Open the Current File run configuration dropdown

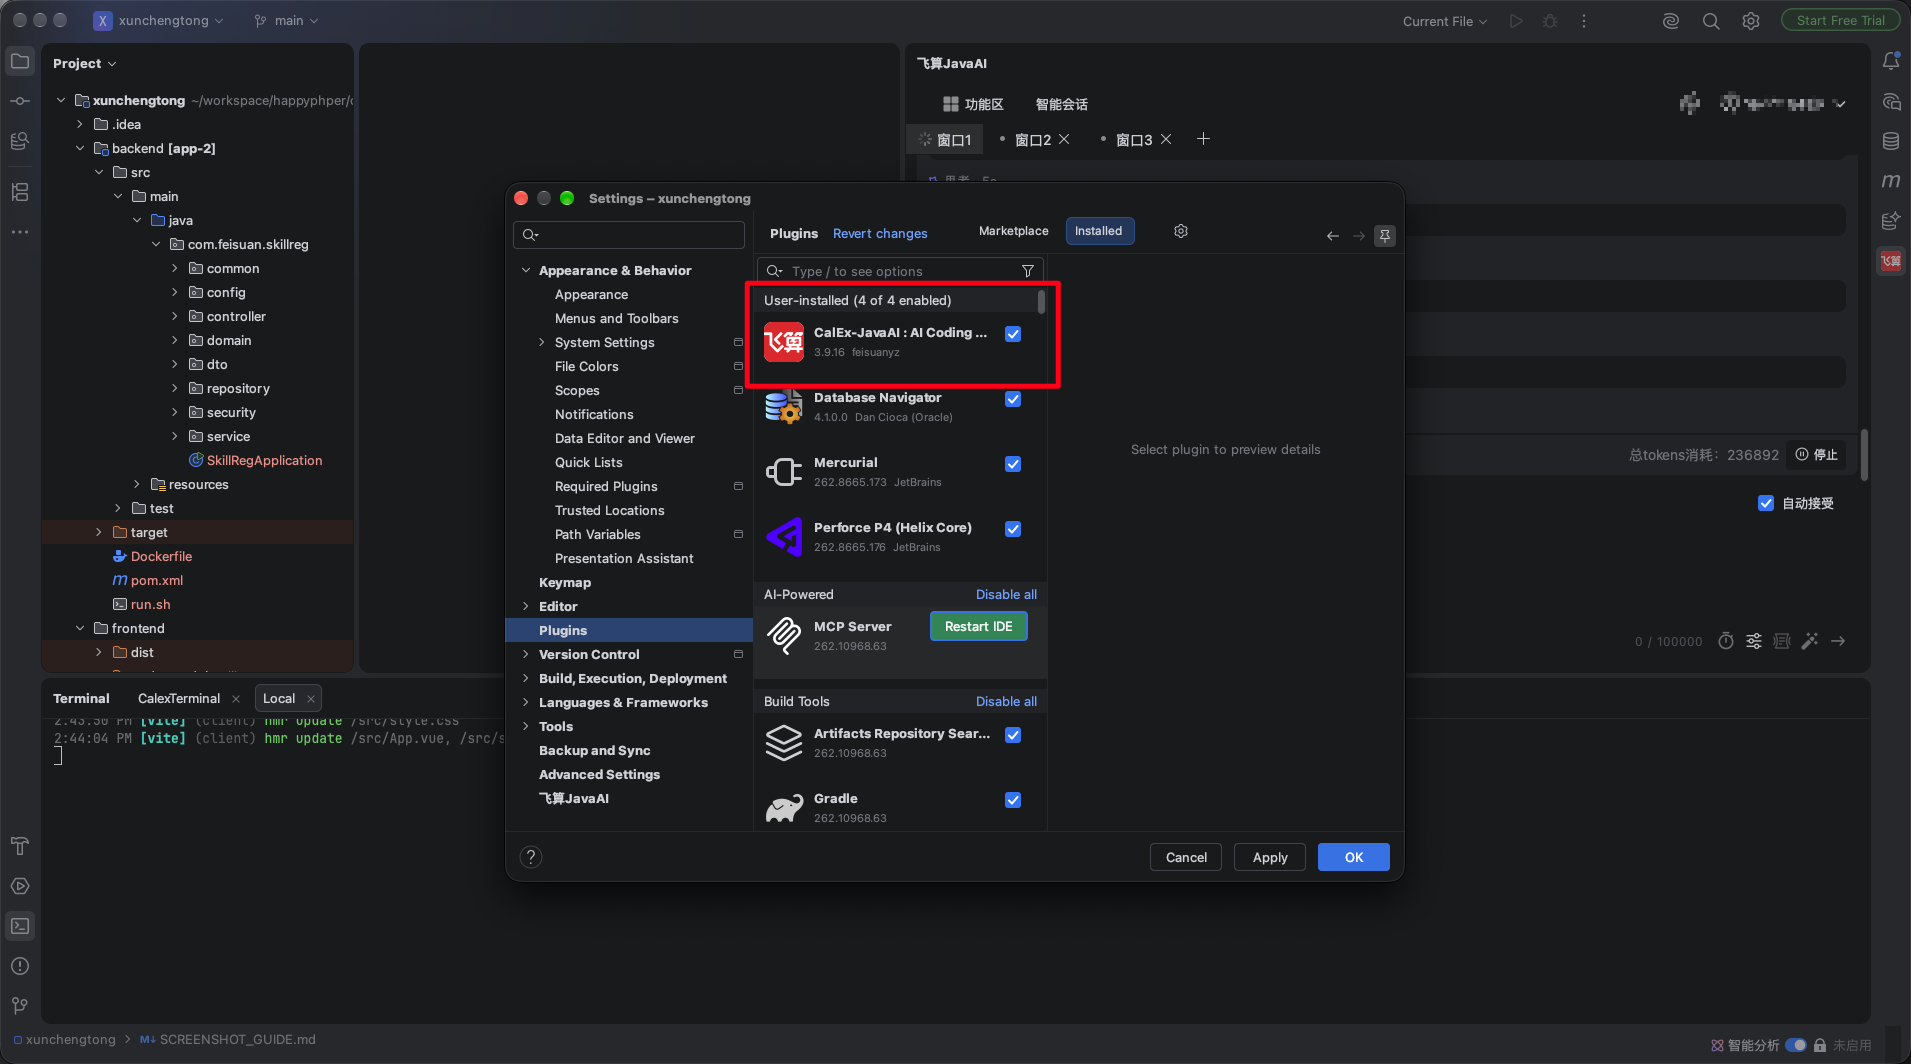[1445, 21]
